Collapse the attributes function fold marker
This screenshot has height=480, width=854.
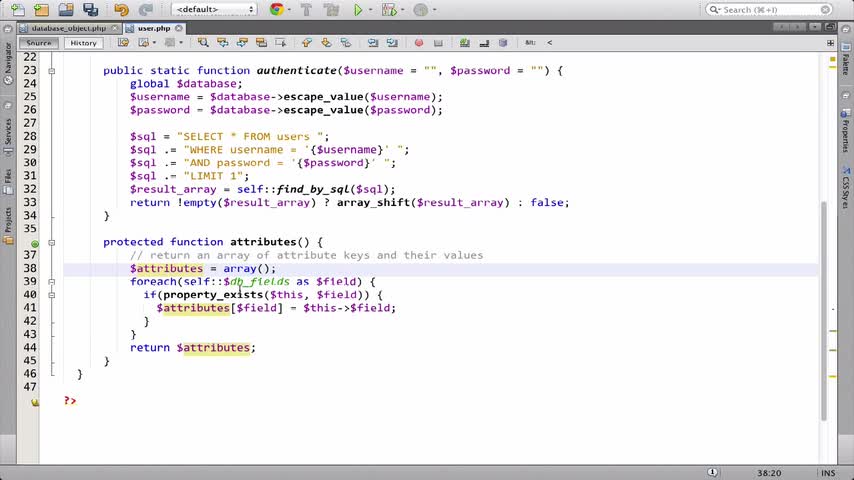pos(52,242)
